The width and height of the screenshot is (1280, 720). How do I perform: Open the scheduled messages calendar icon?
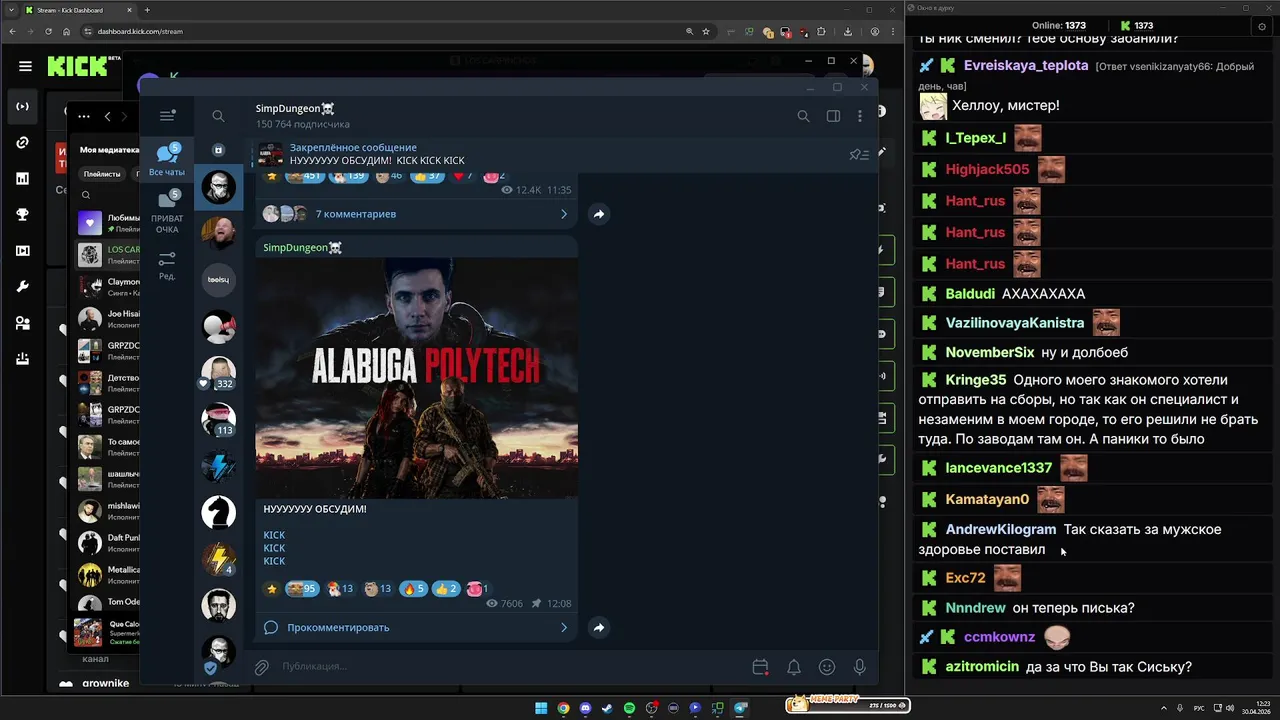click(x=760, y=667)
